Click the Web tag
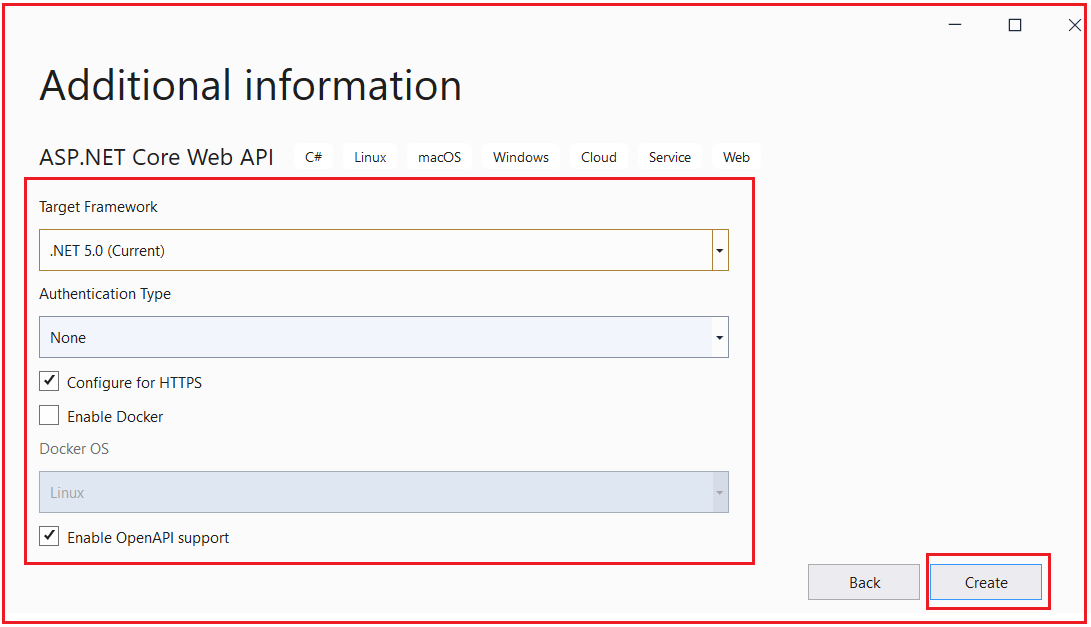The height and width of the screenshot is (627, 1091). point(736,157)
